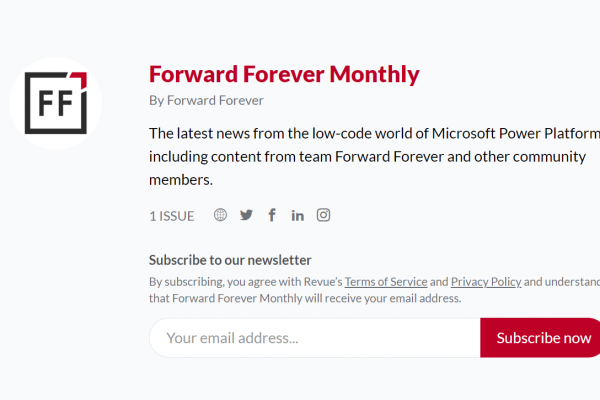This screenshot has height=400, width=600.
Task: View the 1 ISSUE count
Action: (172, 216)
